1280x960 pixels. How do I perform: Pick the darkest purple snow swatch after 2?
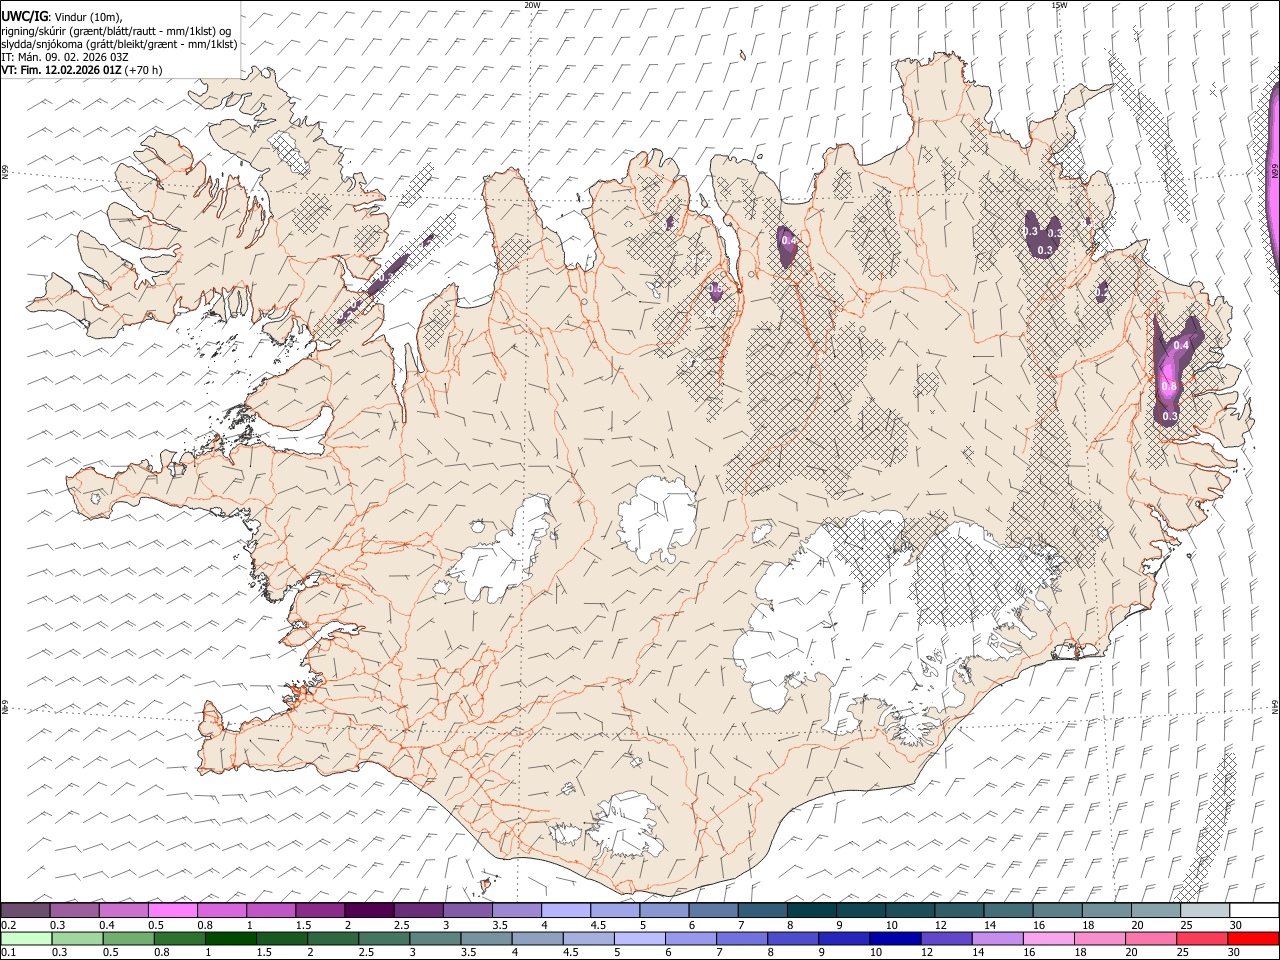pos(369,910)
